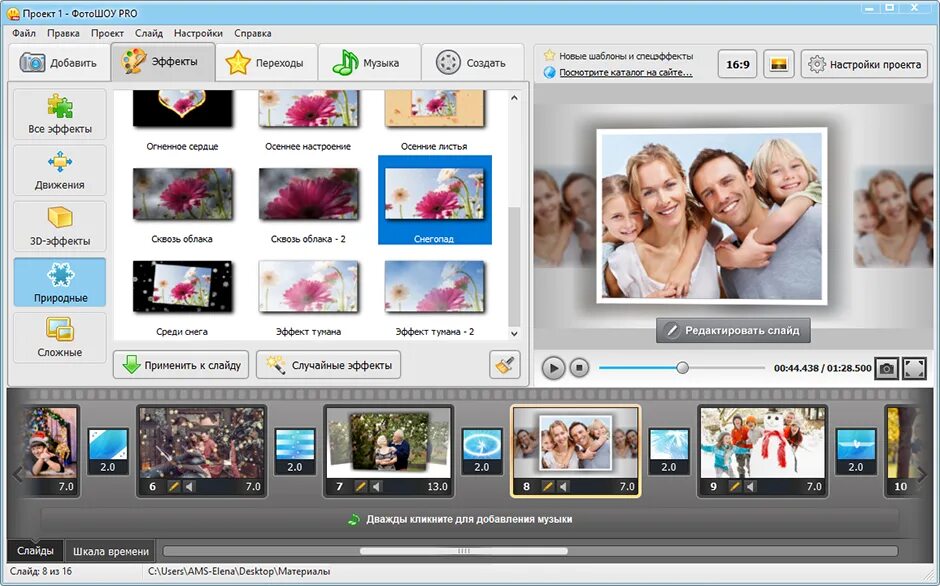
Task: Toggle sound icon on slide 6
Action: 189,486
